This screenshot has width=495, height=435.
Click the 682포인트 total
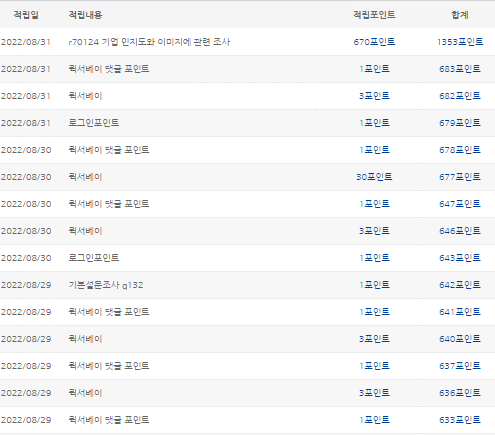coord(460,96)
